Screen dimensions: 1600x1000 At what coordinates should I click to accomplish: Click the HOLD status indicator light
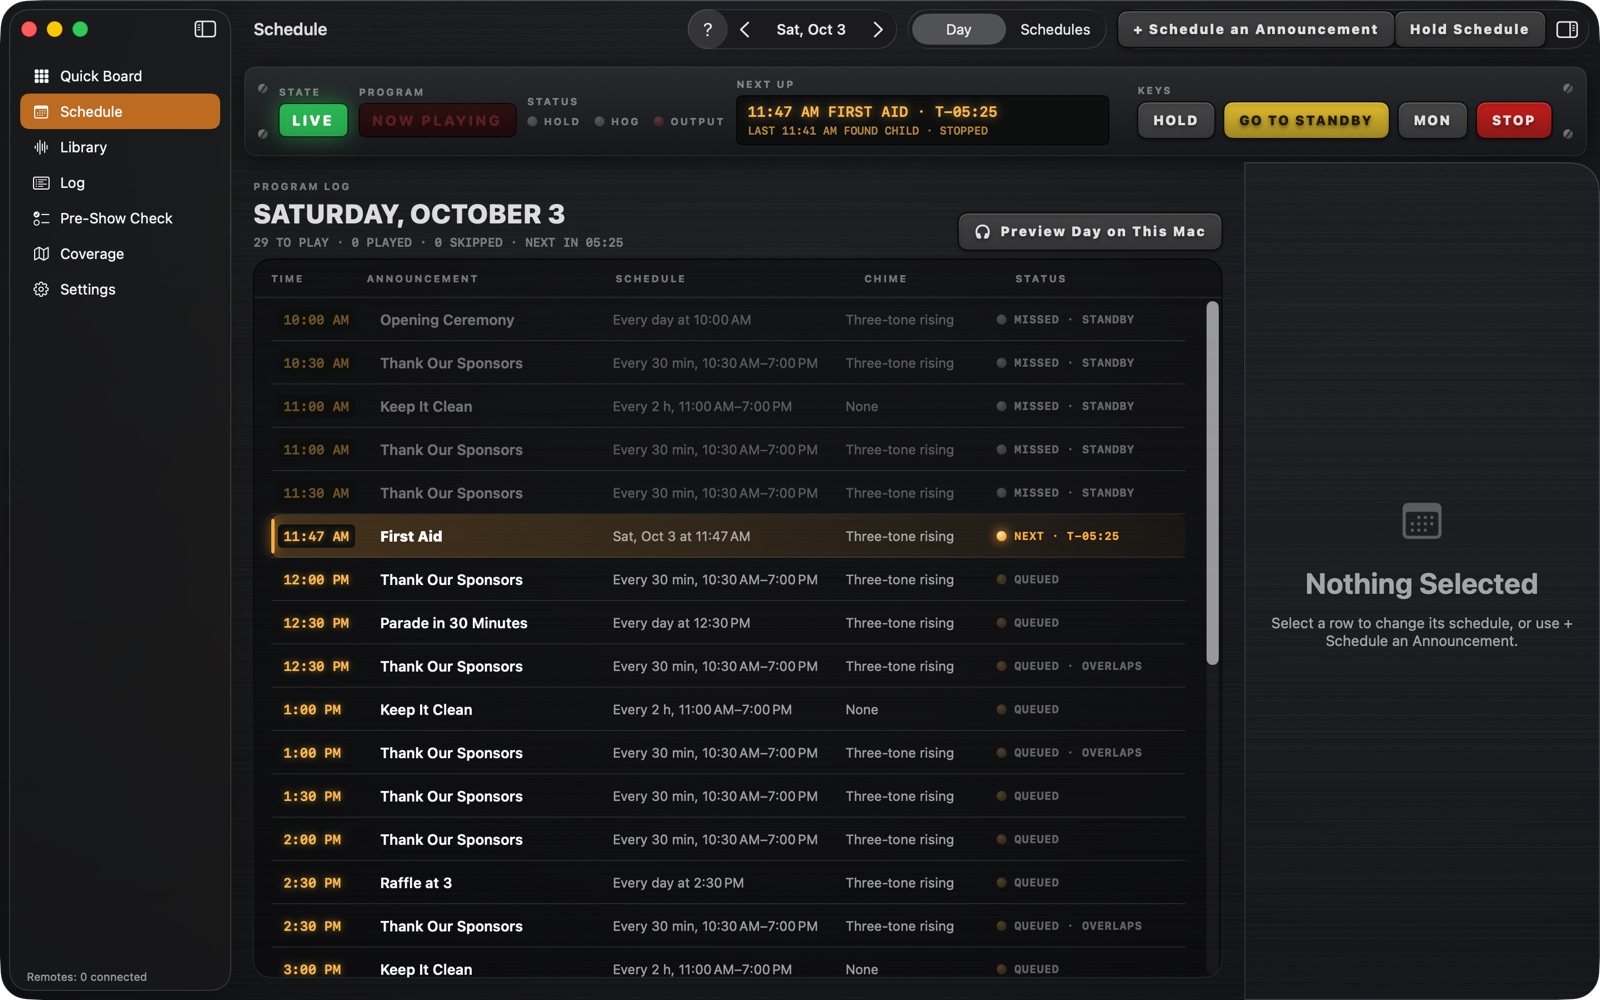(x=533, y=122)
